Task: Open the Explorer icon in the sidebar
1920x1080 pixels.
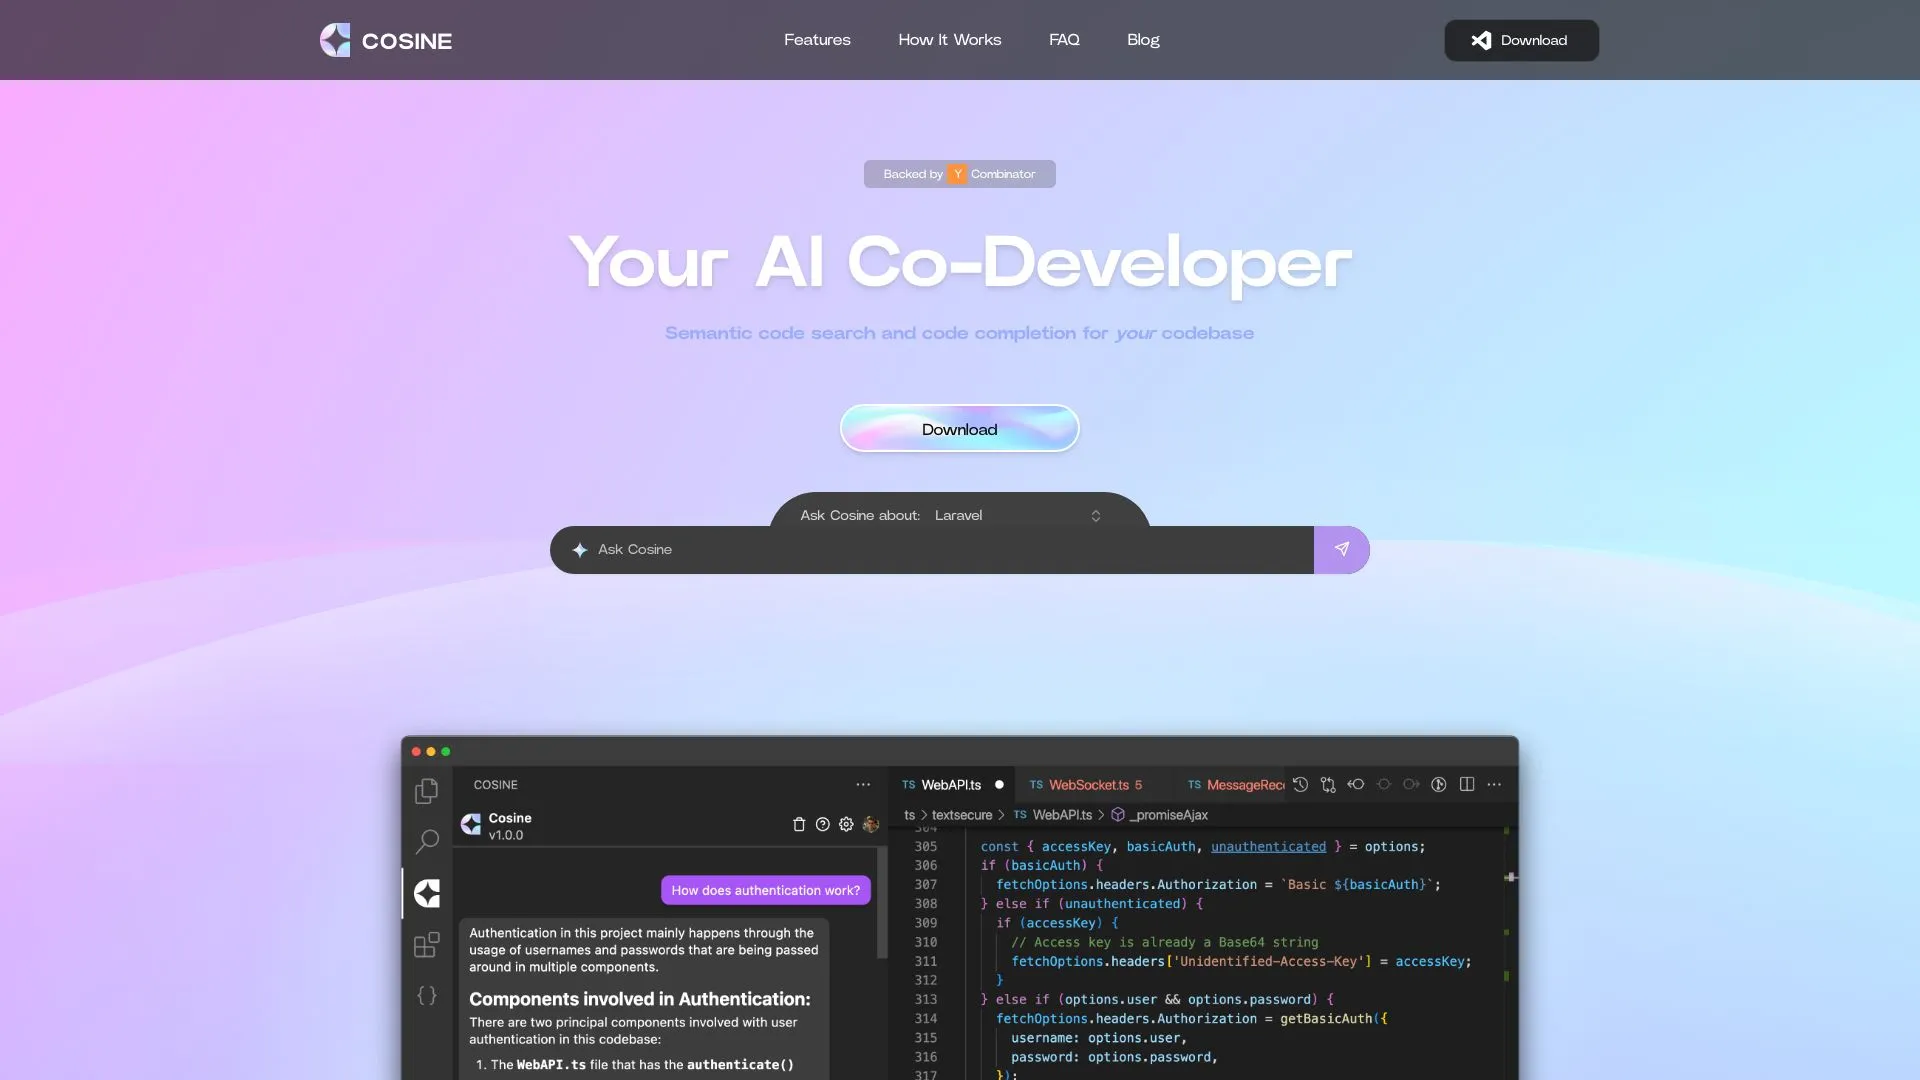Action: 427,790
